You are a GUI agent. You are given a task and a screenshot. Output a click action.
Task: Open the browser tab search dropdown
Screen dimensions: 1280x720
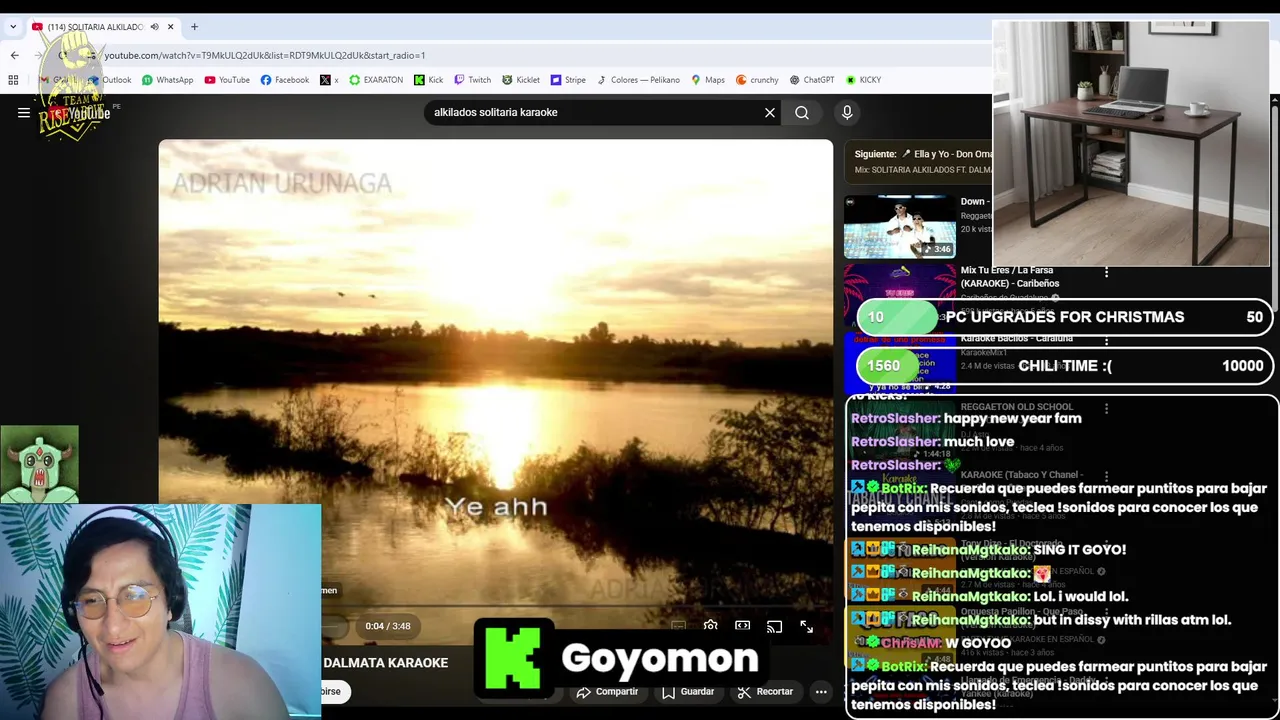coord(13,27)
